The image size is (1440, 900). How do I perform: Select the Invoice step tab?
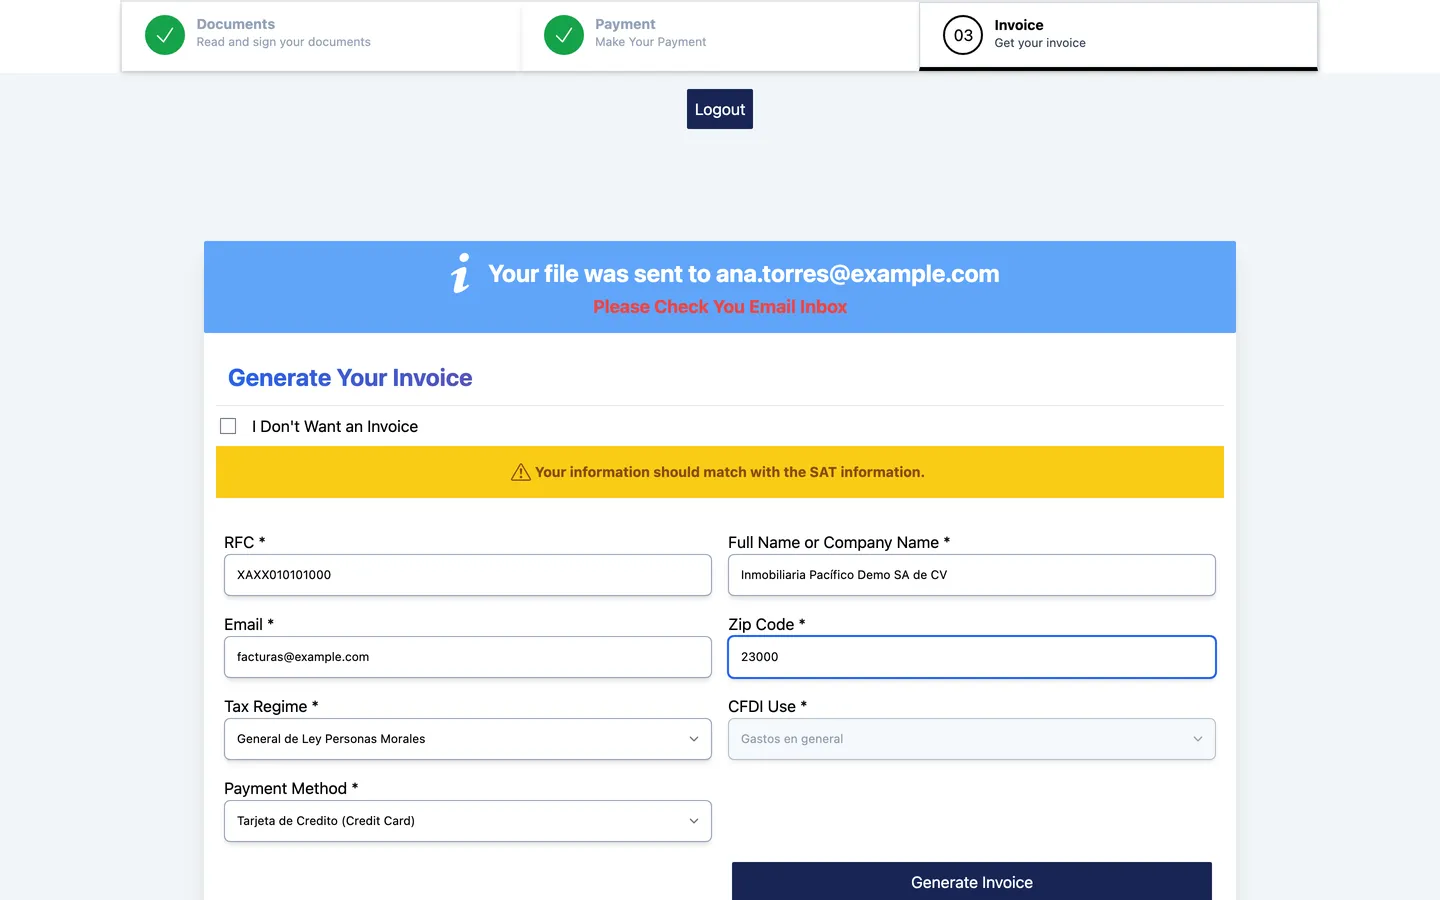pyautogui.click(x=1118, y=36)
